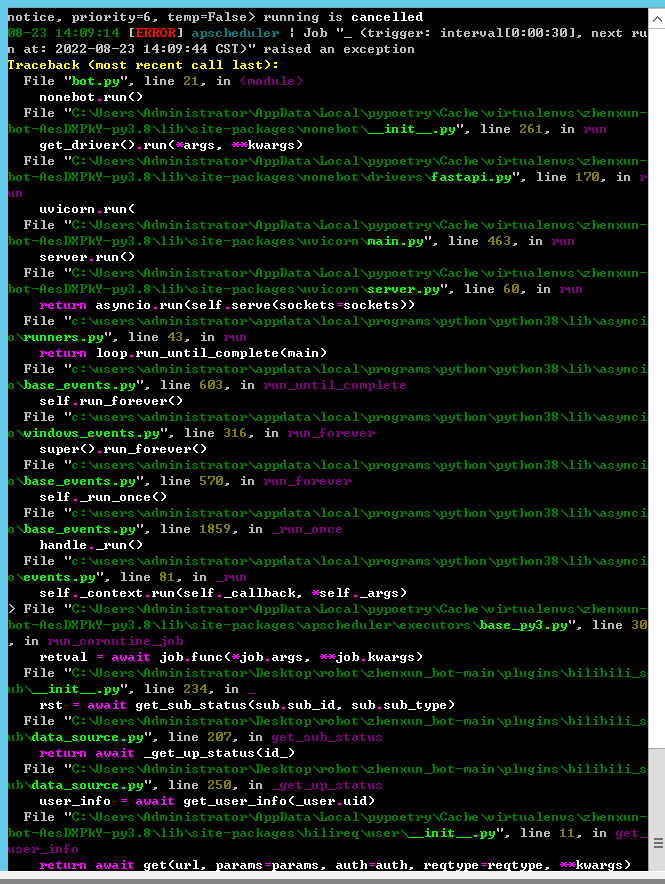
Task: Click the purple <module> label
Action: click(x=271, y=81)
